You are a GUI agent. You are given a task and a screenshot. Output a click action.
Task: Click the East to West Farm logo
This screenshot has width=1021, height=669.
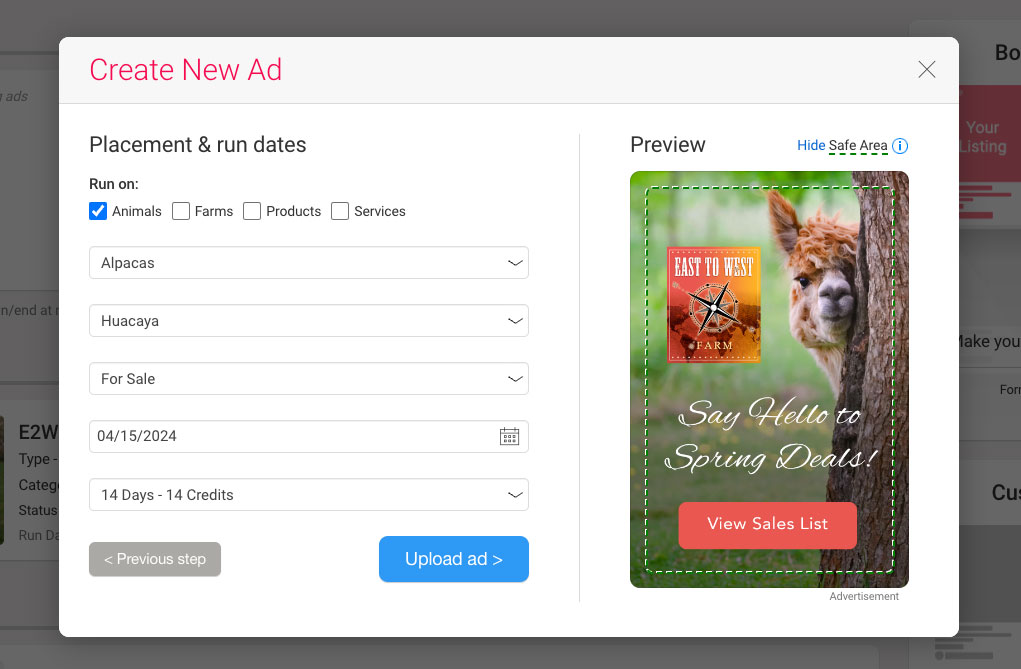pyautogui.click(x=714, y=304)
